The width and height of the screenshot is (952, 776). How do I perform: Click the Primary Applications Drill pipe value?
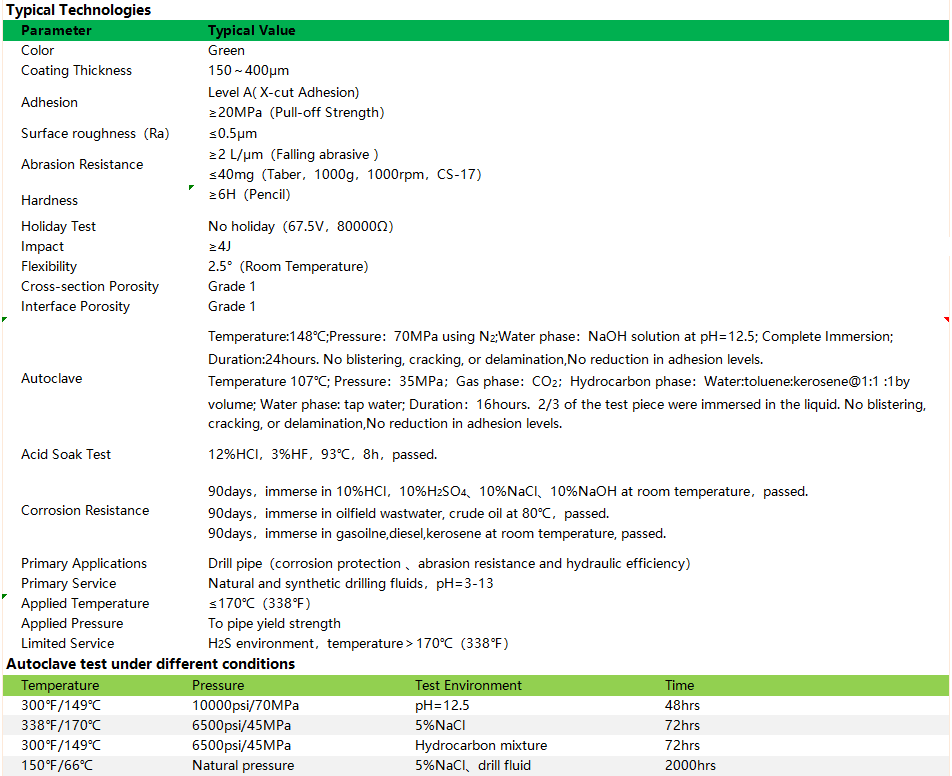[x=448, y=563]
